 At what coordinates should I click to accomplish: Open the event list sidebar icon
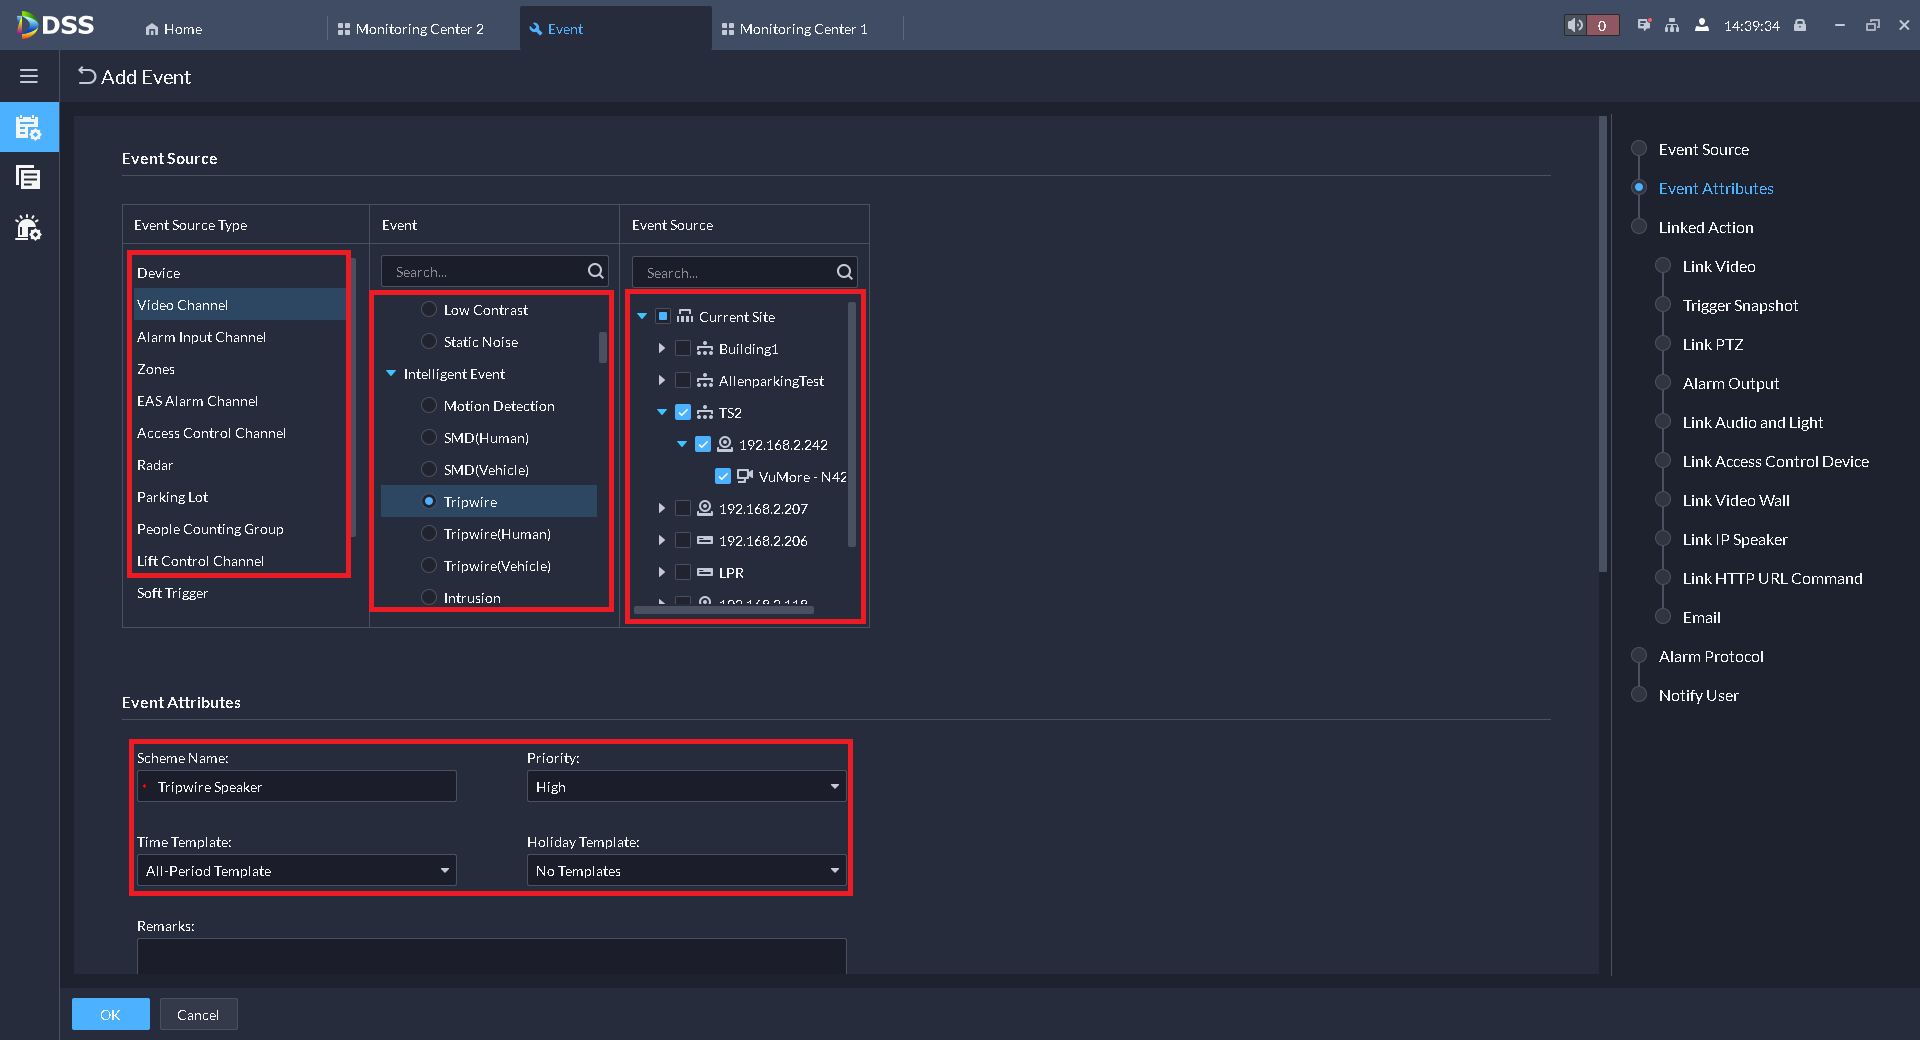click(29, 178)
